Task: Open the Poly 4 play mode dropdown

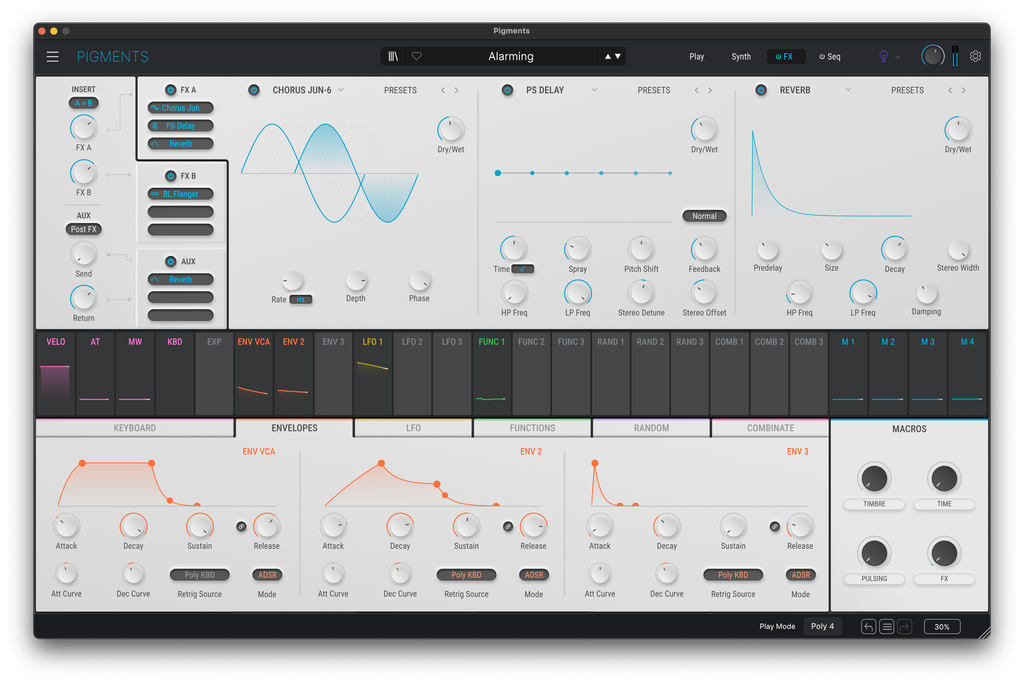Action: 822,626
